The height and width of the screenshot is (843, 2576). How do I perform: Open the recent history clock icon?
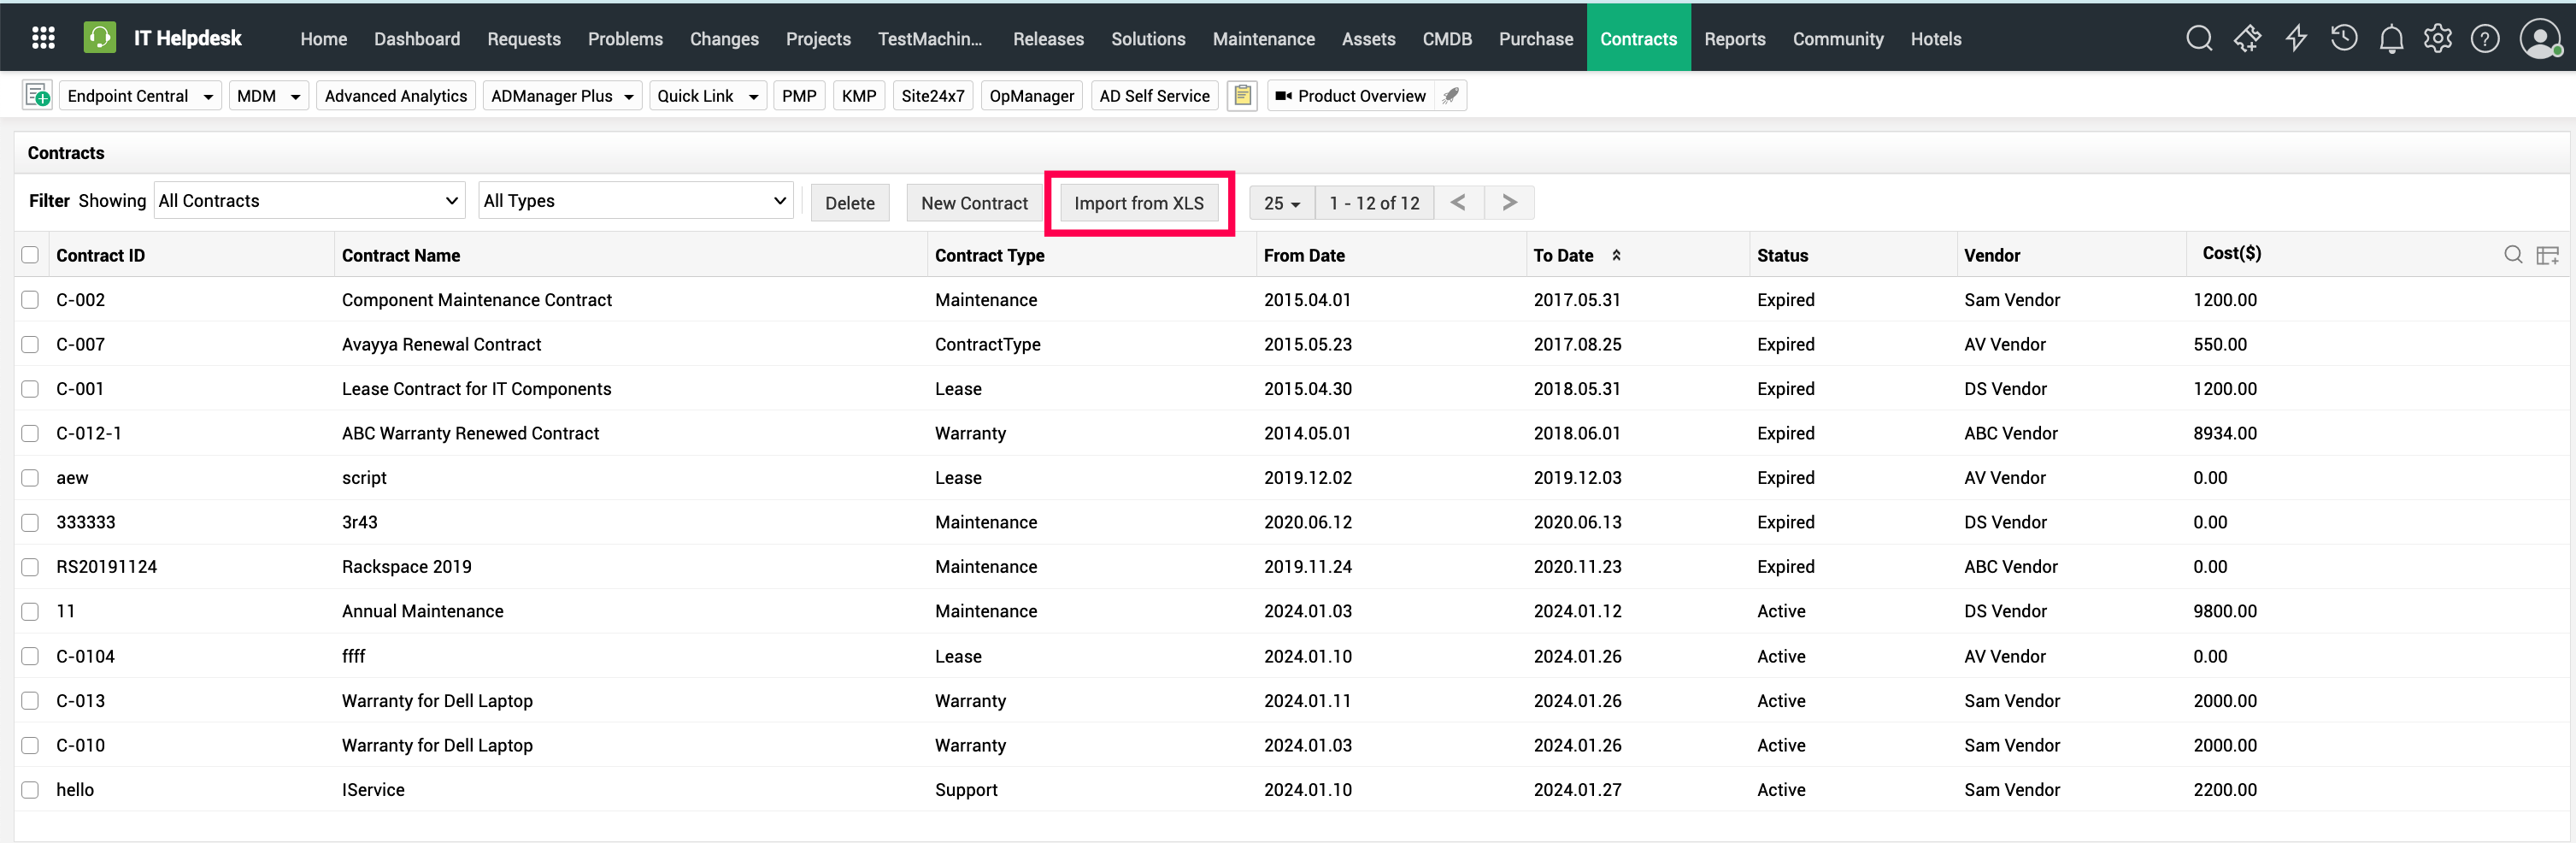(2343, 38)
